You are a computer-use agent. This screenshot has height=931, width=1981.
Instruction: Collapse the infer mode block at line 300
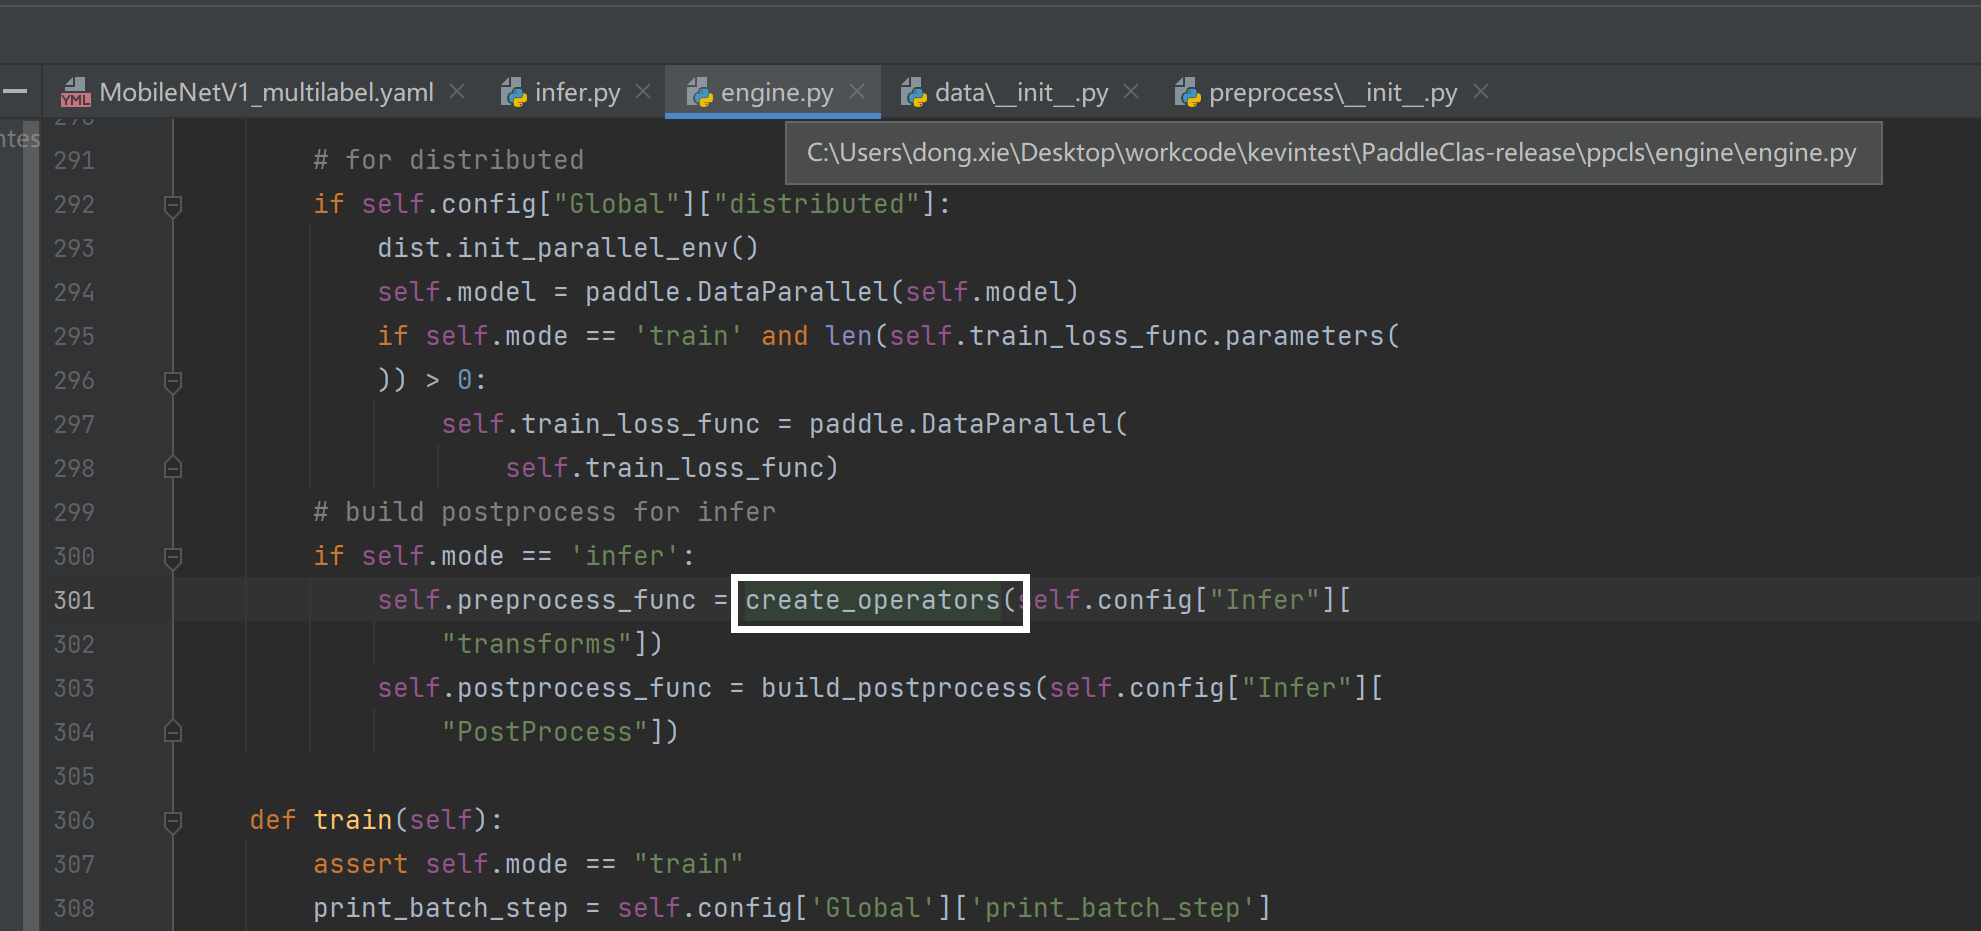tap(172, 557)
